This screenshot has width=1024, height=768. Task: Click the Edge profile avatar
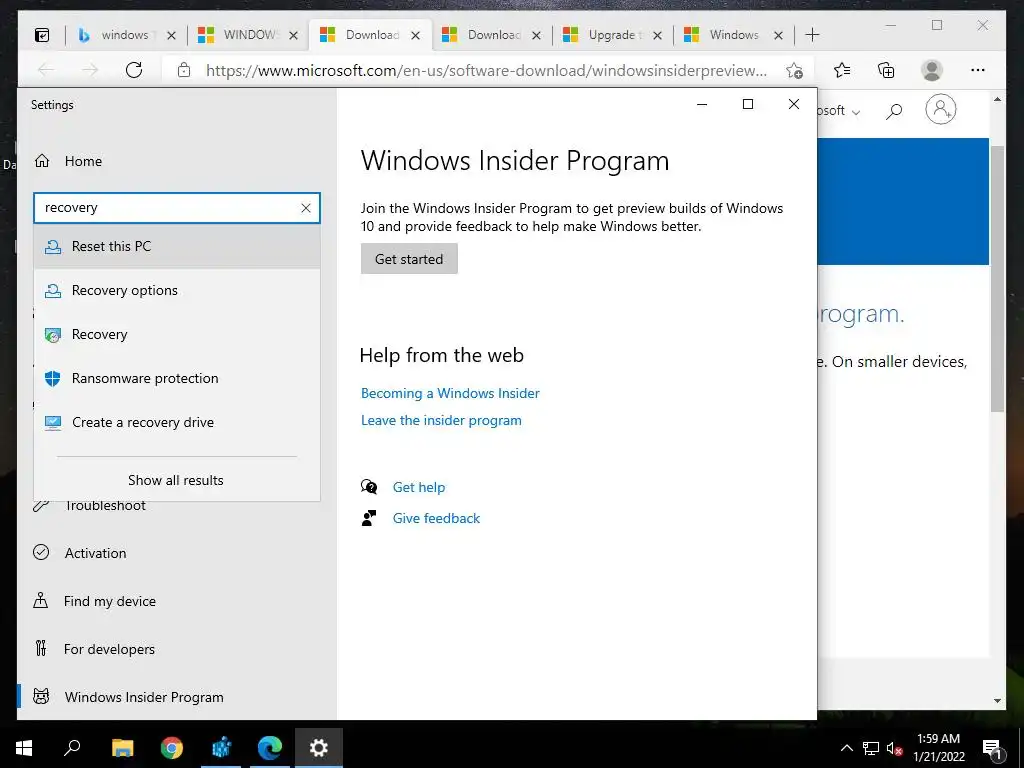click(932, 70)
